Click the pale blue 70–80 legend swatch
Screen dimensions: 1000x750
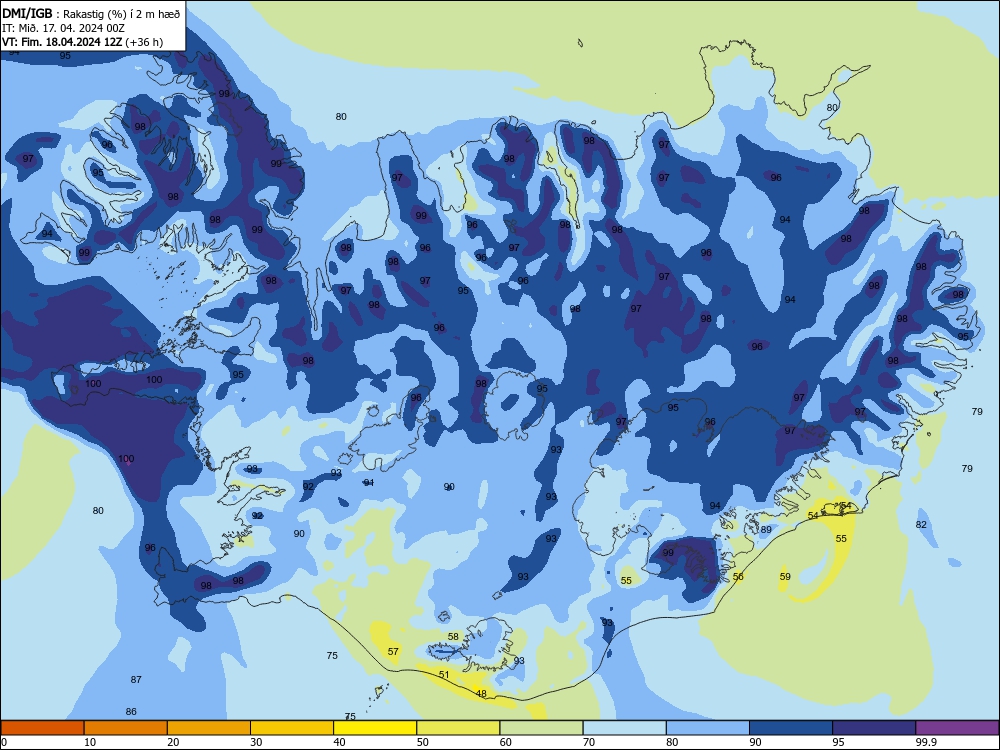pyautogui.click(x=624, y=728)
